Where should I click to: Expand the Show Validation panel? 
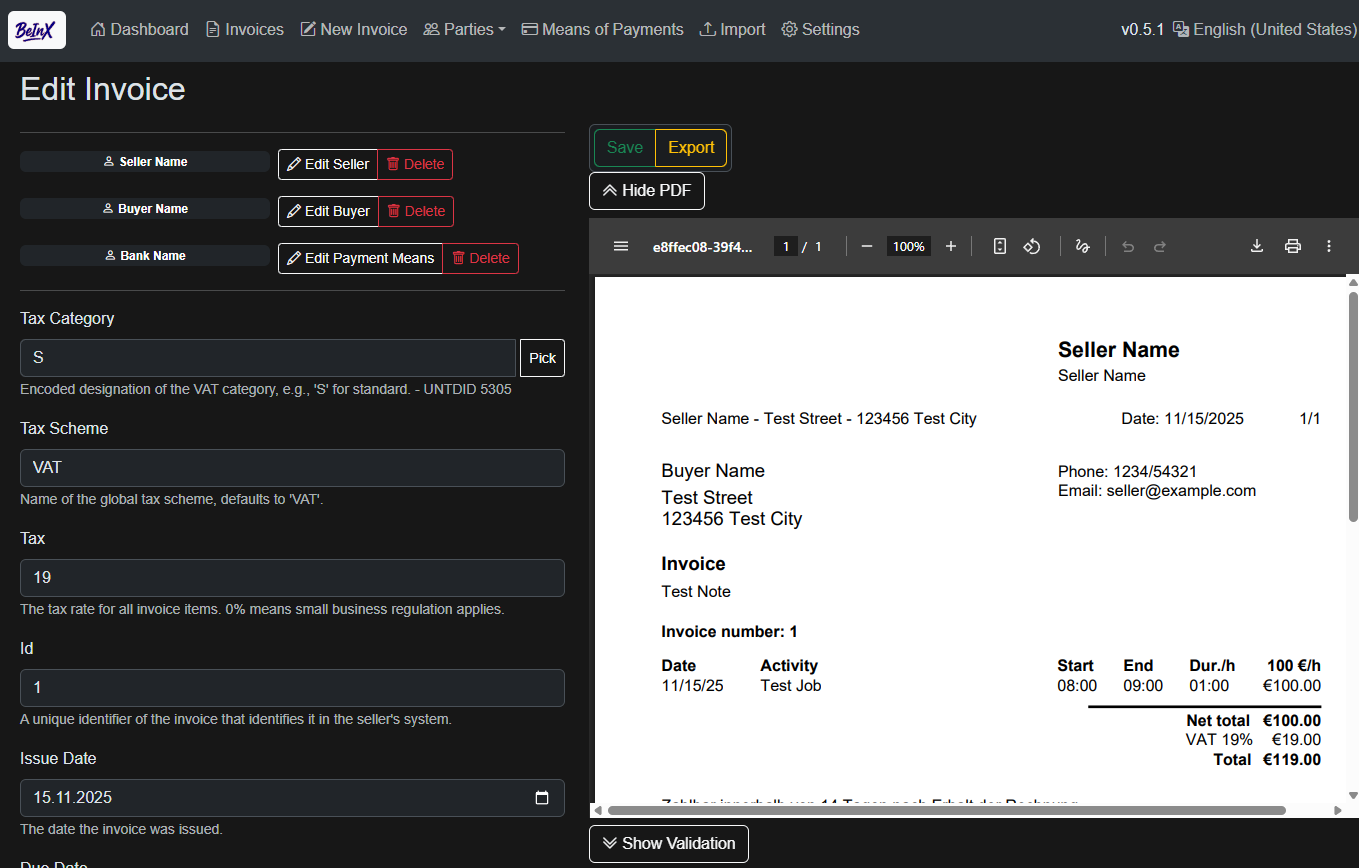(668, 843)
